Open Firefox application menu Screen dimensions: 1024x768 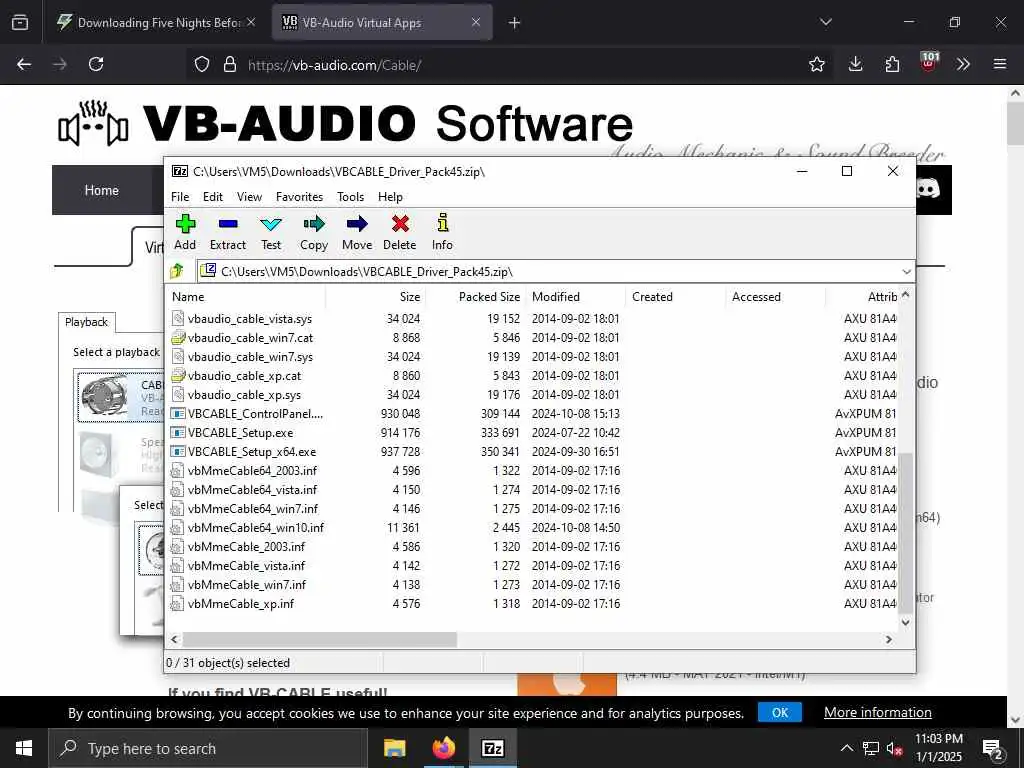click(x=1000, y=64)
